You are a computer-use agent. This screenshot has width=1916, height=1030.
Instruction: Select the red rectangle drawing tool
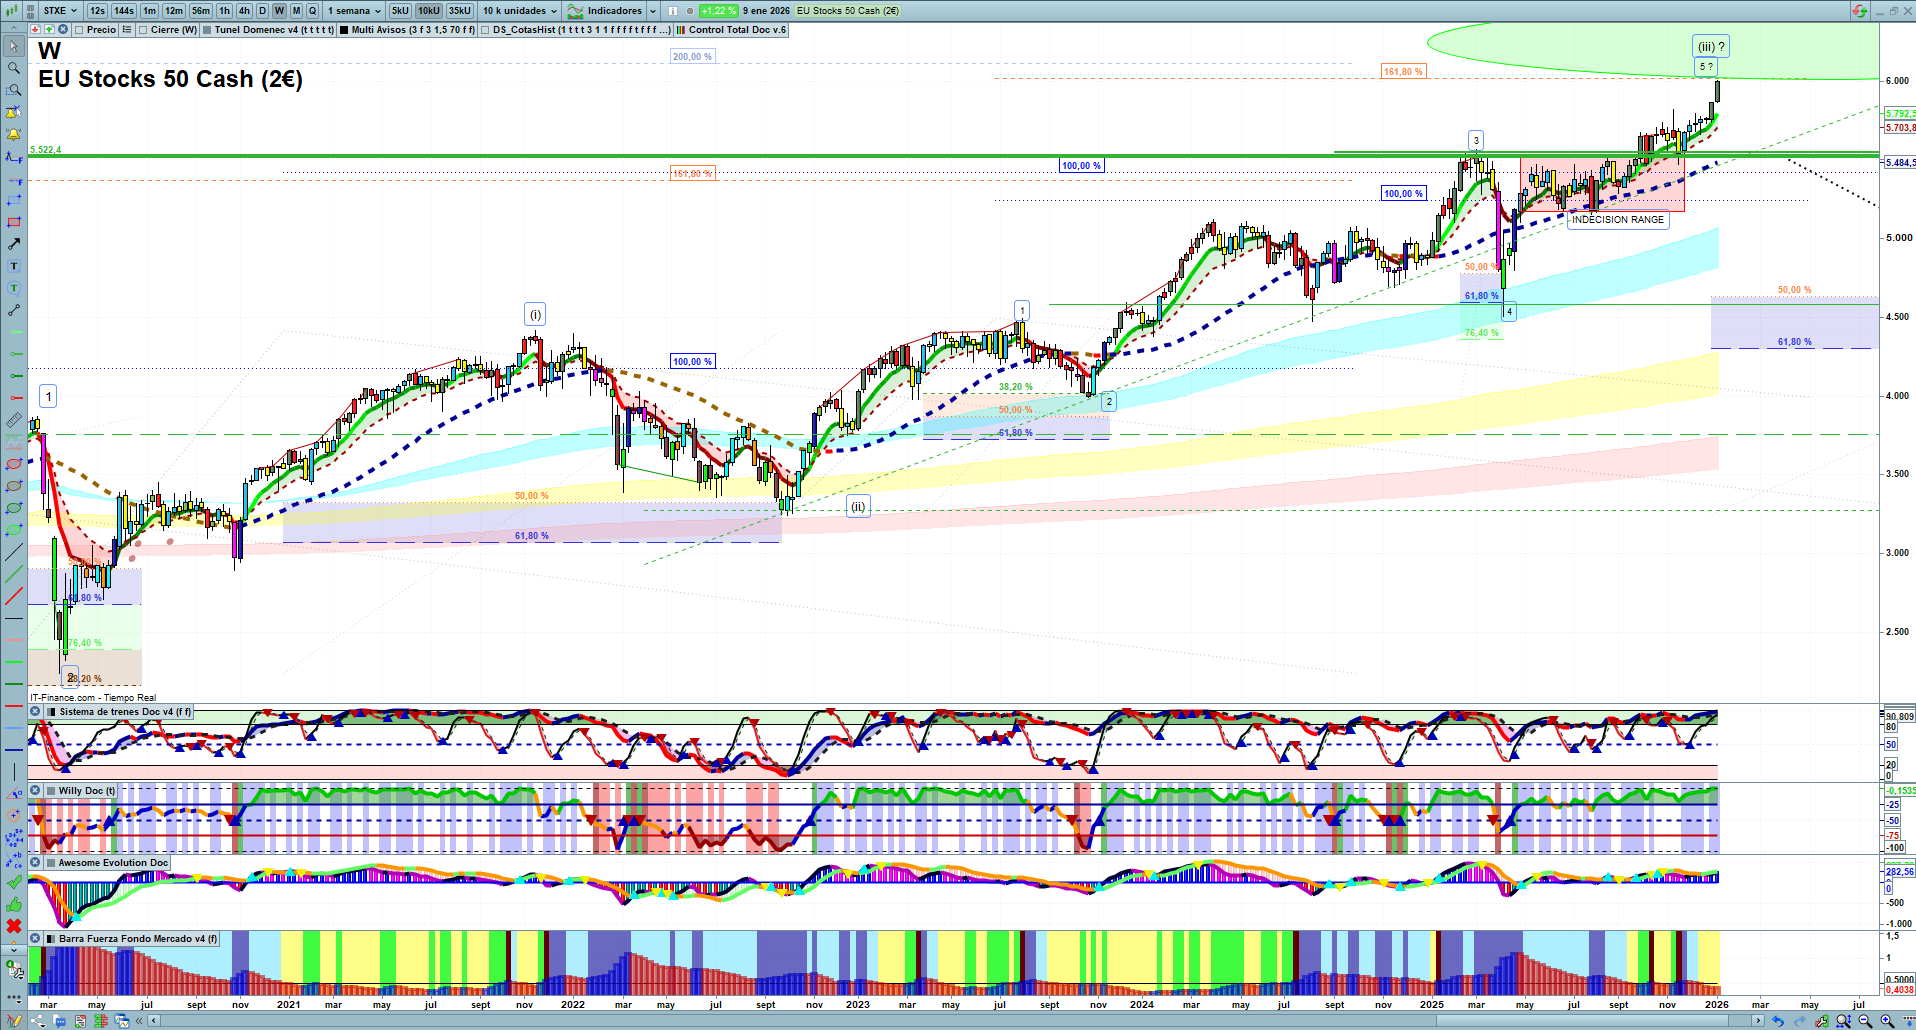click(14, 222)
